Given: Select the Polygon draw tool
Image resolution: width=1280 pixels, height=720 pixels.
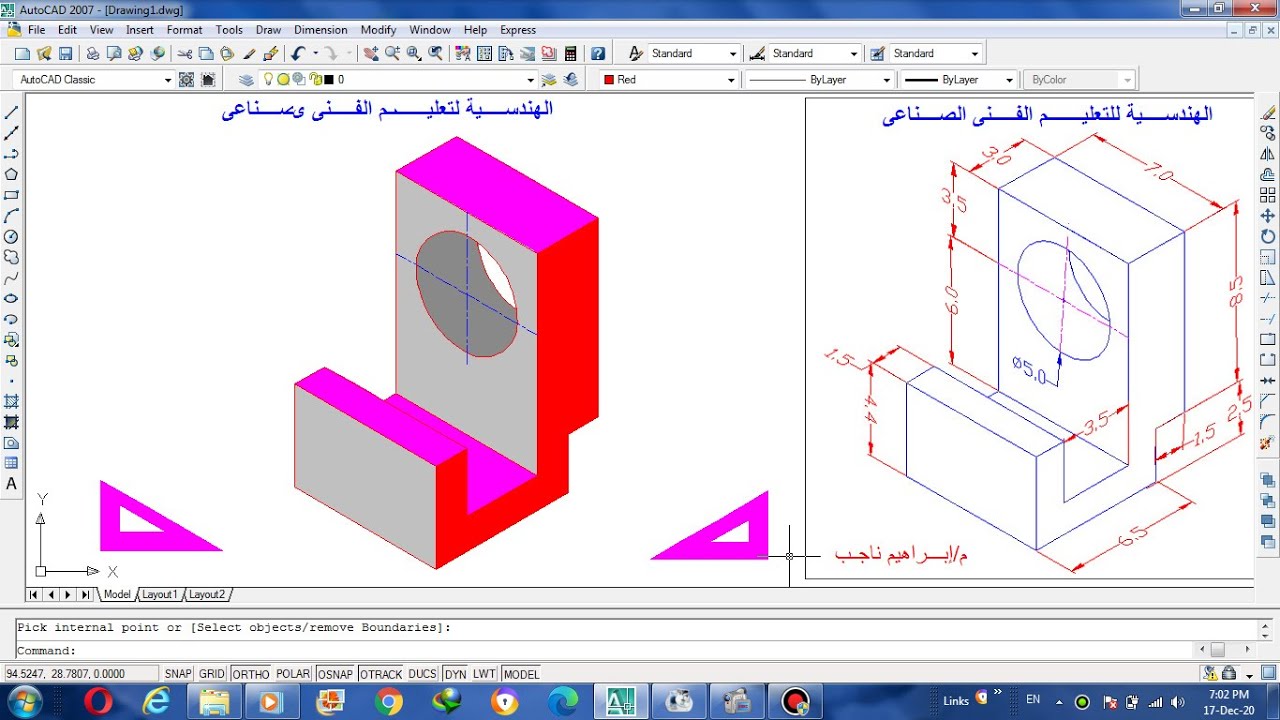Looking at the screenshot, I should pos(12,174).
